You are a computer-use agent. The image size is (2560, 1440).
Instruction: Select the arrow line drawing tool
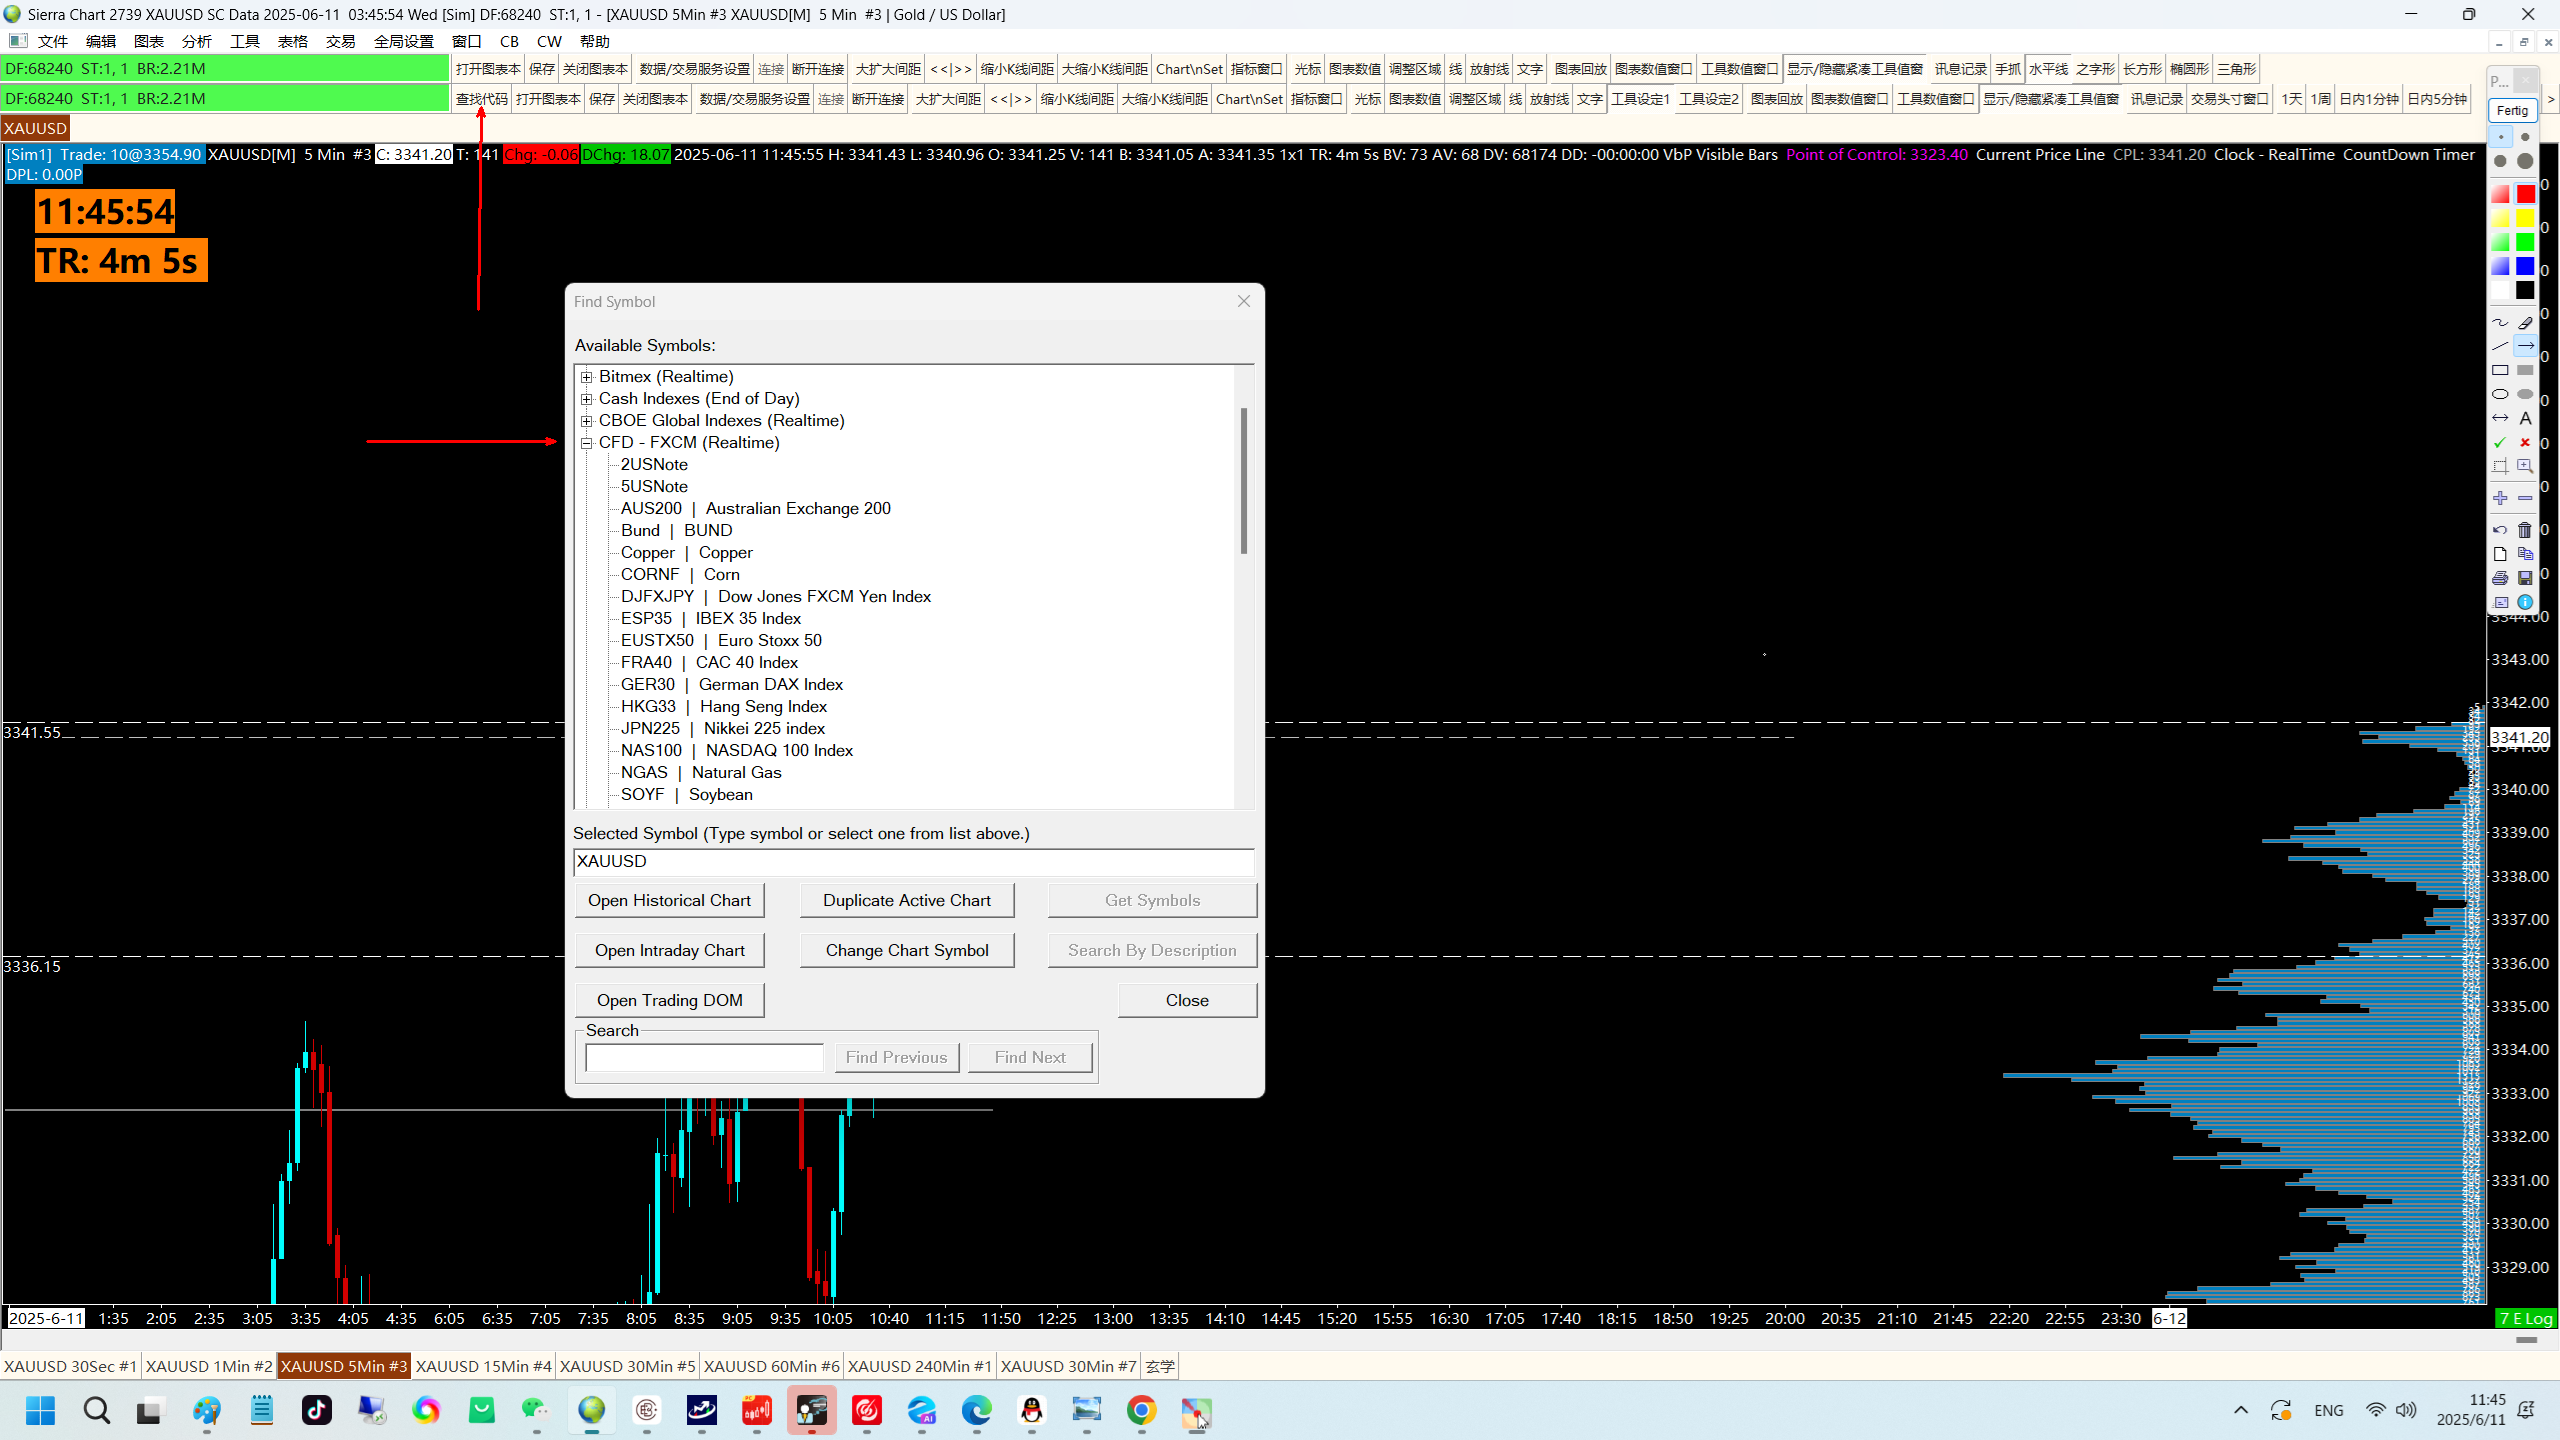point(2525,346)
